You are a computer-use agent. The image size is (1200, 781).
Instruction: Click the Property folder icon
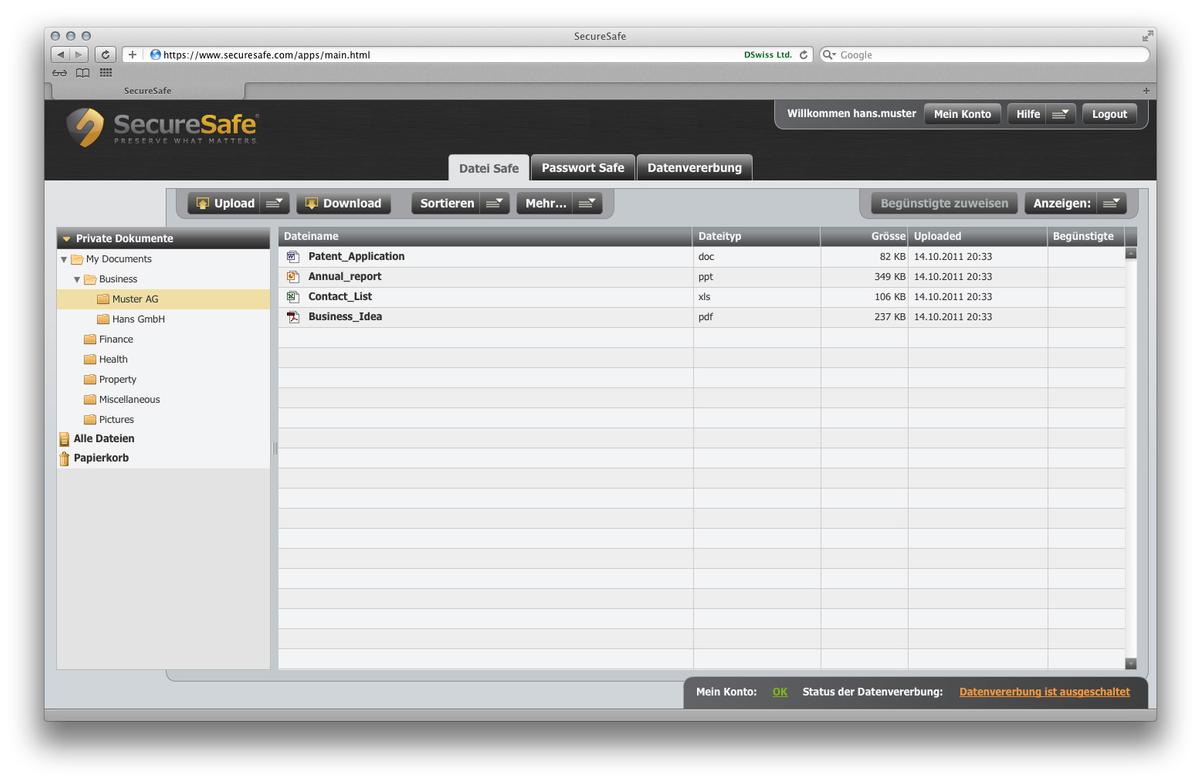pyautogui.click(x=90, y=379)
